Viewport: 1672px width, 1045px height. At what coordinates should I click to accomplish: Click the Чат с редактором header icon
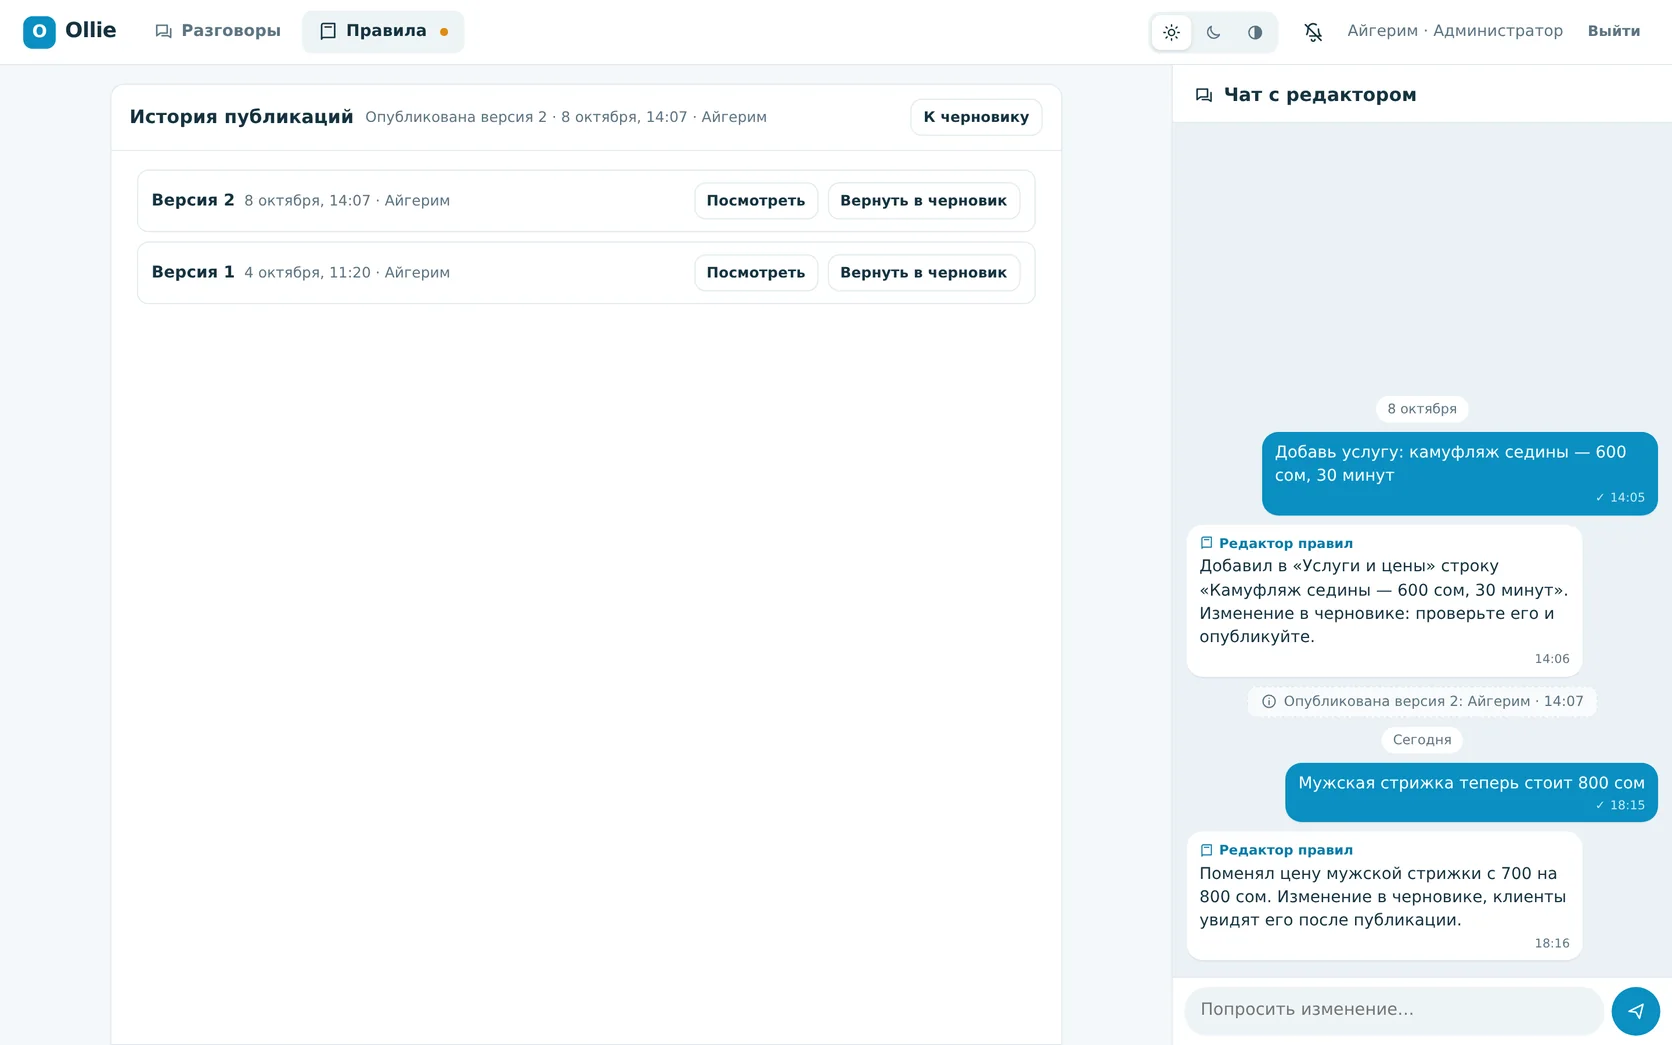(x=1204, y=95)
